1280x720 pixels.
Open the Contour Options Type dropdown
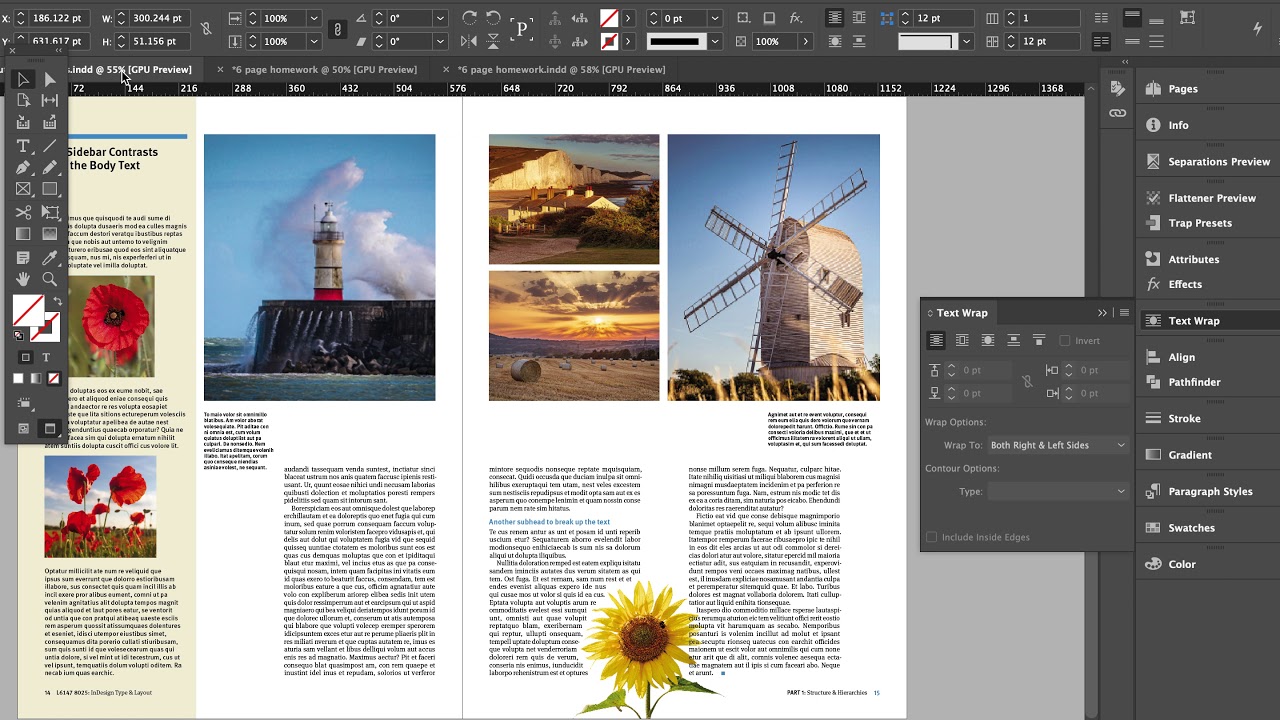click(x=1058, y=492)
